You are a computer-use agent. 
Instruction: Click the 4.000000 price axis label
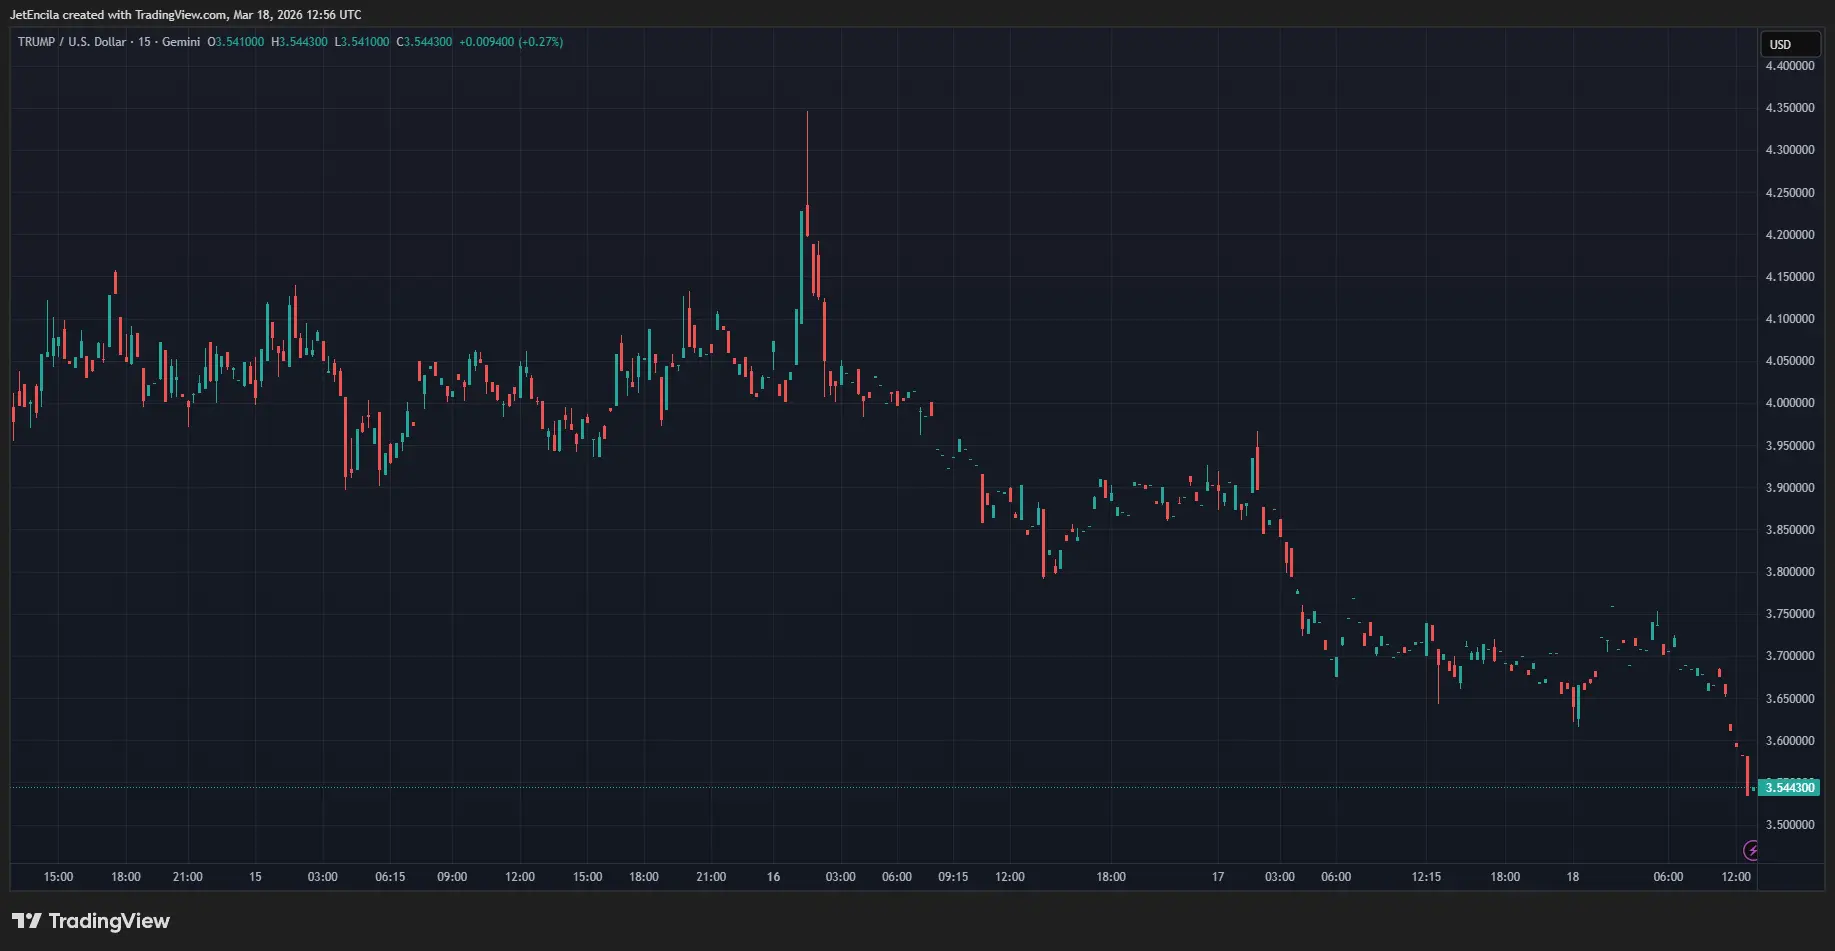pos(1789,403)
